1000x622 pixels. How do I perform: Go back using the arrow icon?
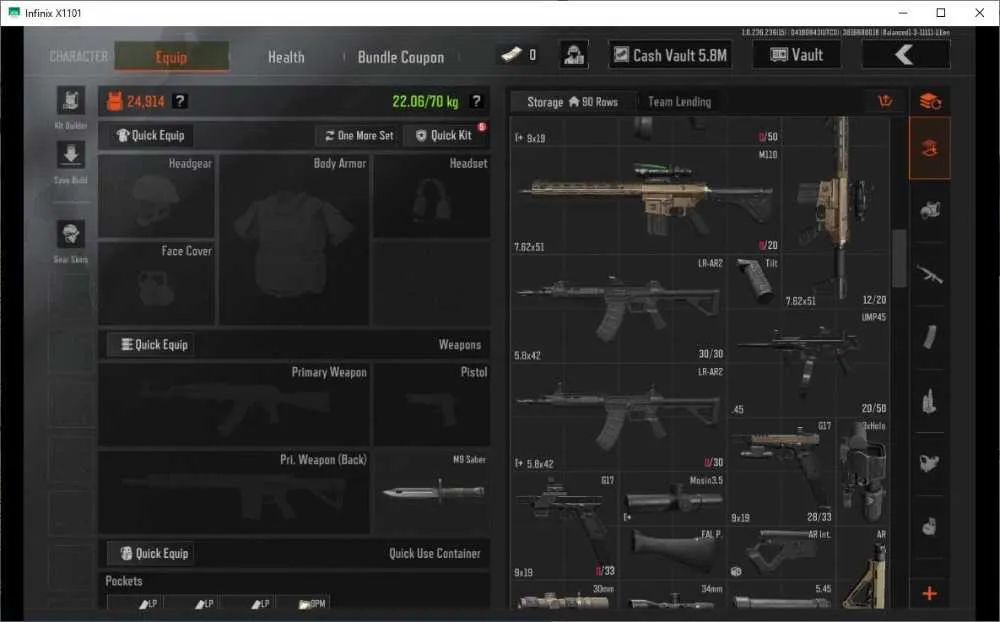click(x=906, y=55)
